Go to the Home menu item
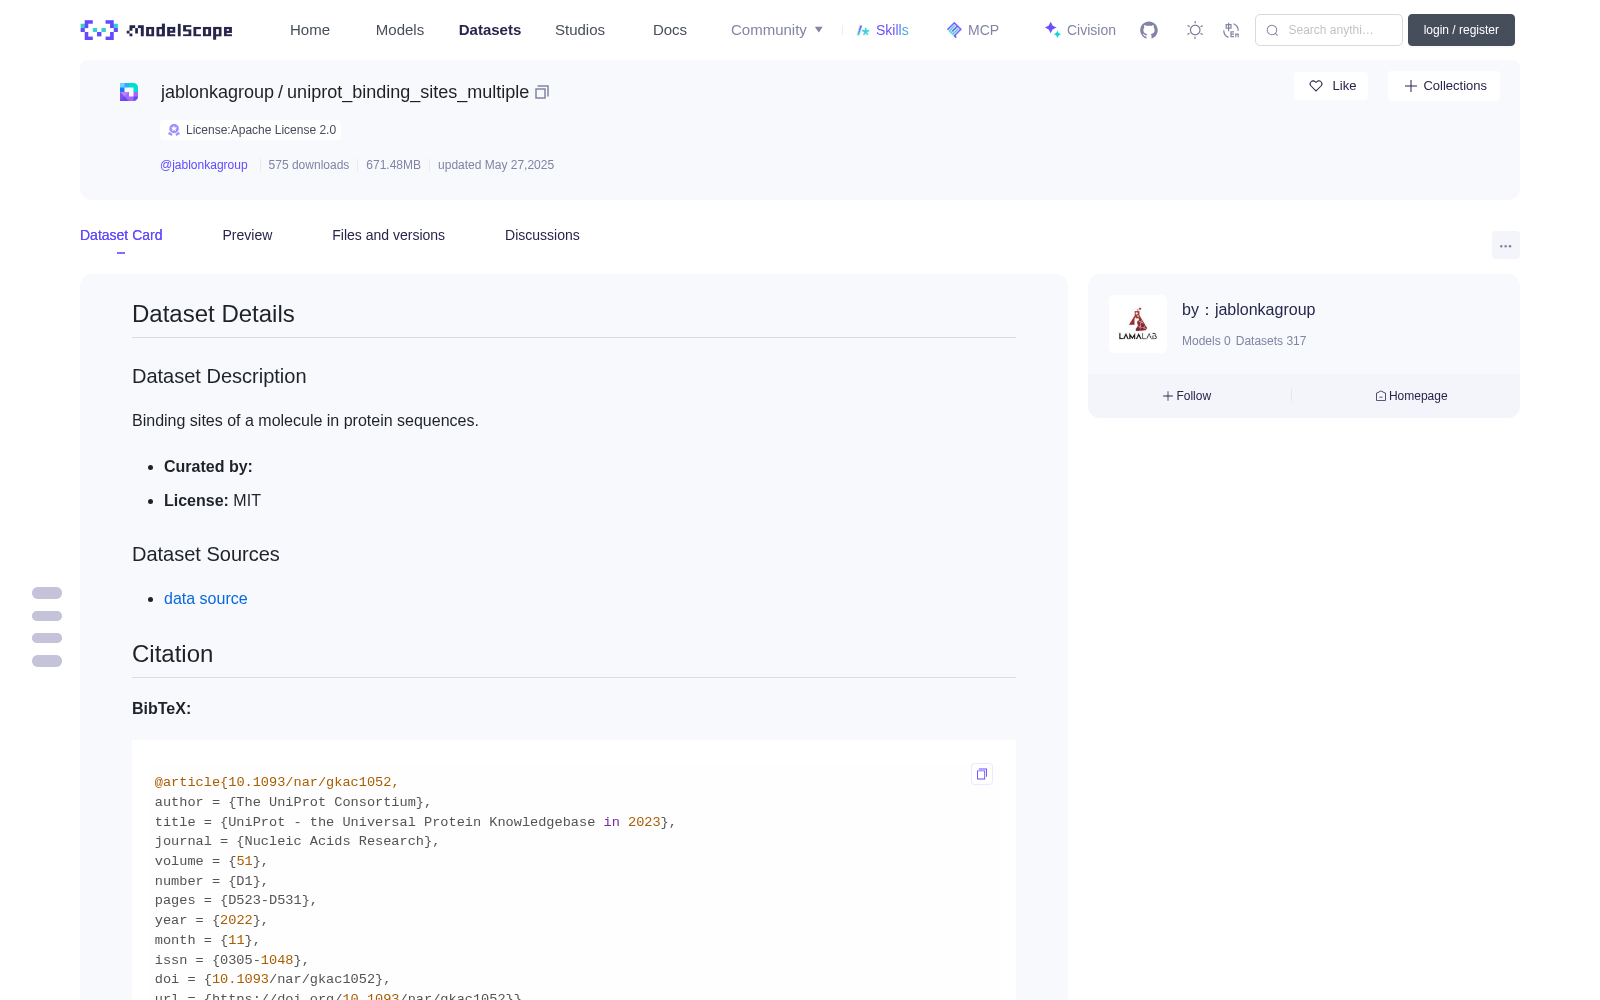The height and width of the screenshot is (1000, 1600). tap(310, 30)
